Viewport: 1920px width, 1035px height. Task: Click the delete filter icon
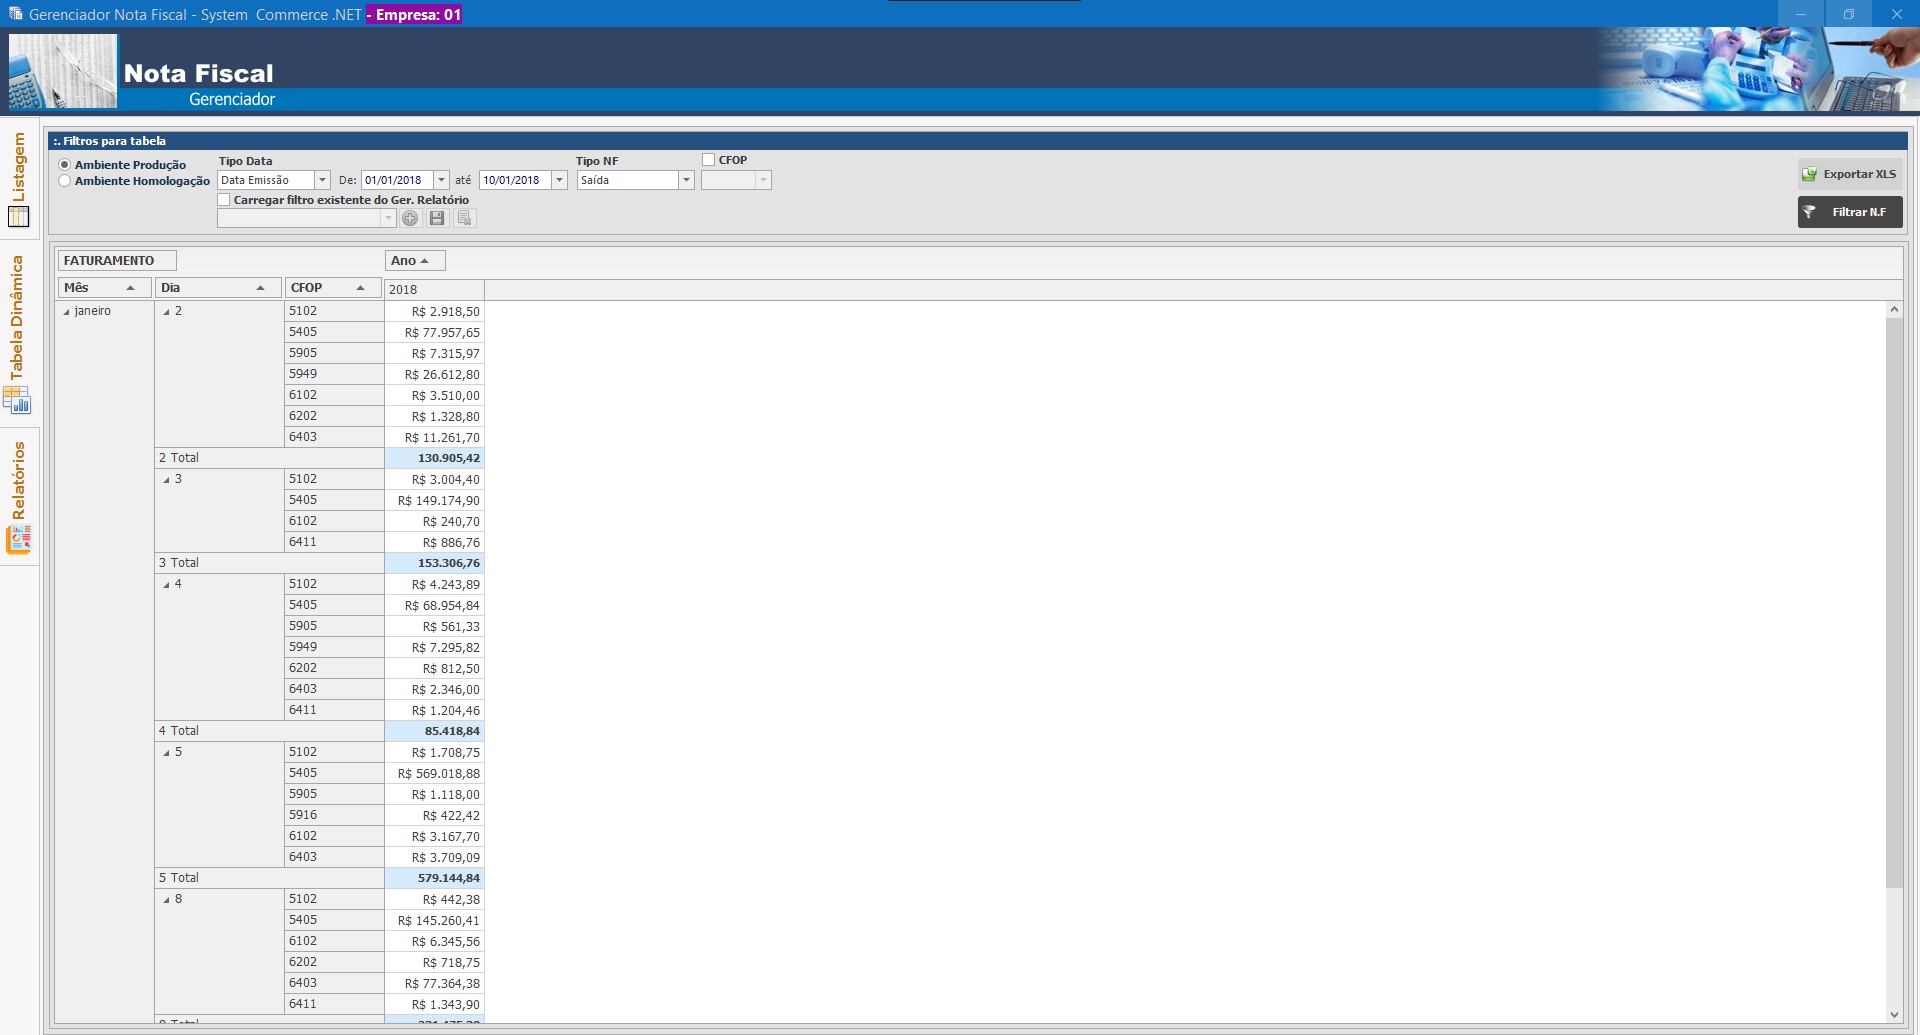[x=464, y=218]
